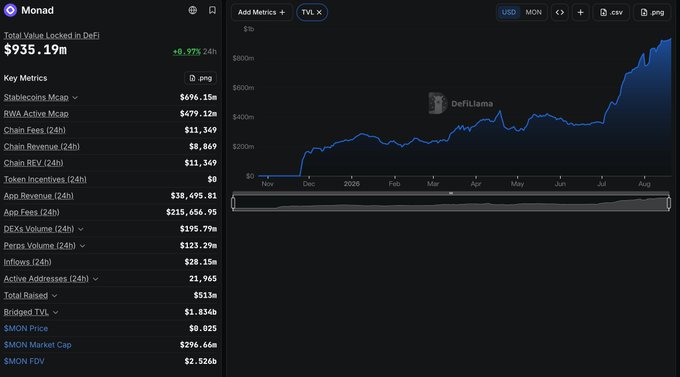The width and height of the screenshot is (680, 377).
Task: Expand DEXs Volume (24h) breakdown
Action: (x=81, y=229)
